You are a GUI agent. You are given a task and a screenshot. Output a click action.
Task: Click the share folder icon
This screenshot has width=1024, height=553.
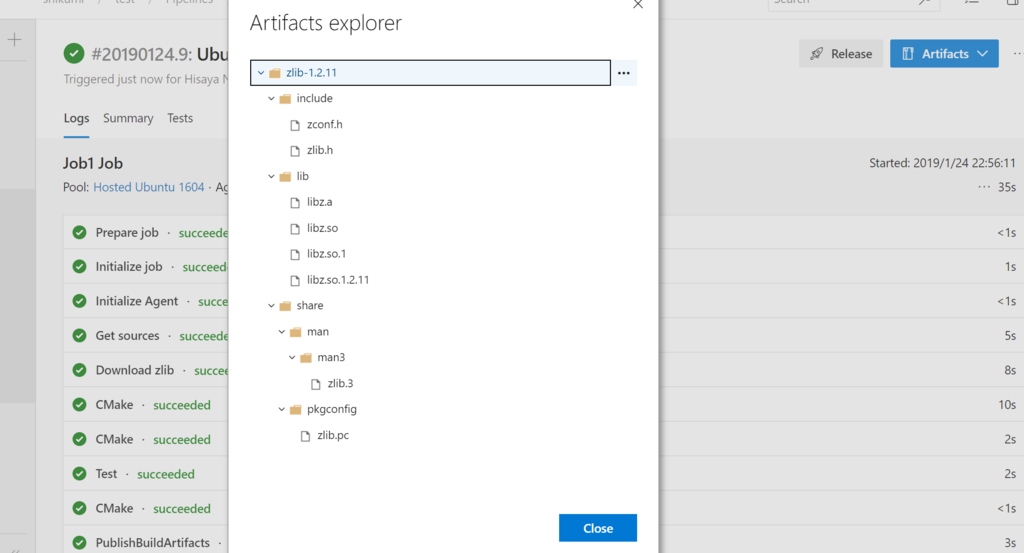pos(285,306)
